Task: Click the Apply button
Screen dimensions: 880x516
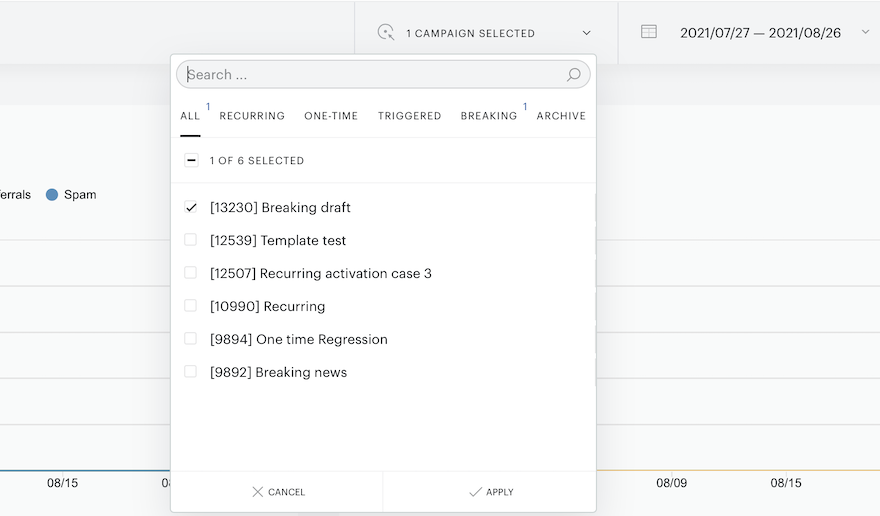Action: (490, 492)
